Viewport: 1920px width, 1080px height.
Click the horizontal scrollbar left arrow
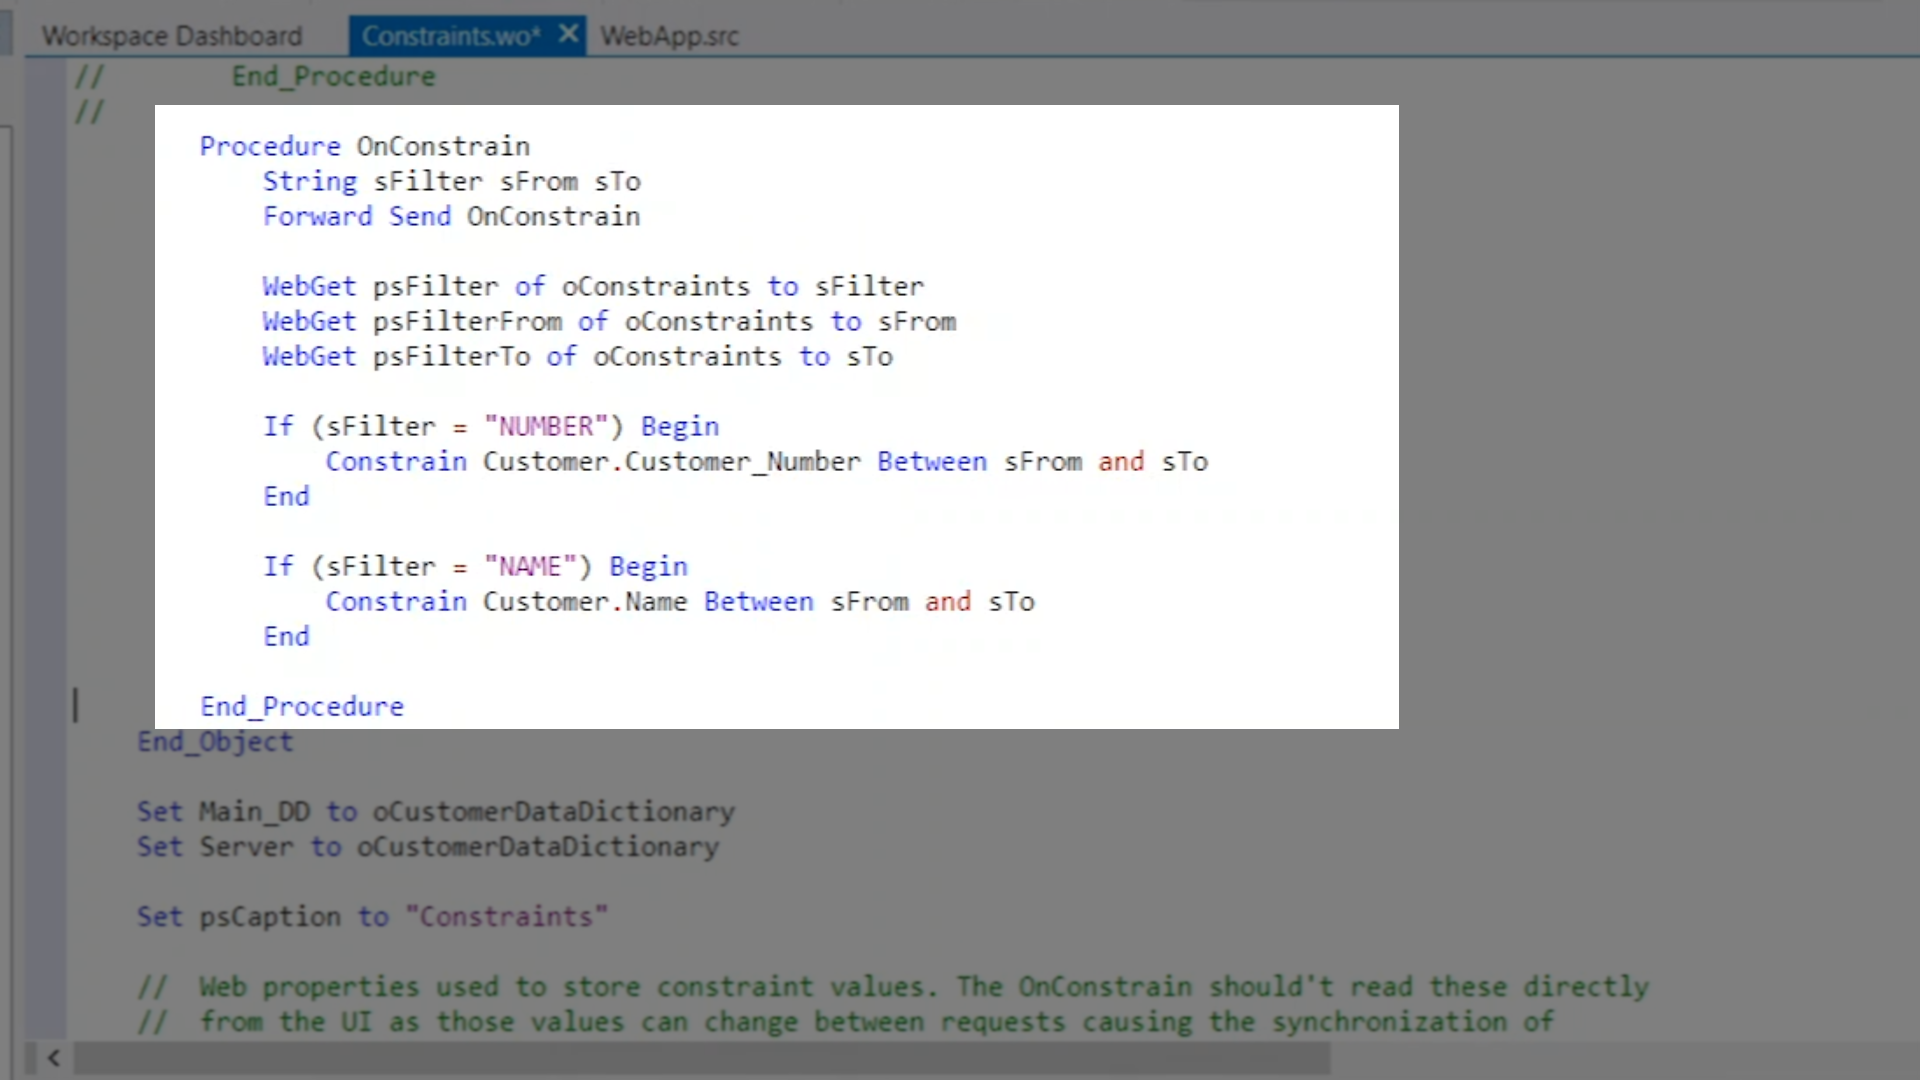pos(53,1057)
